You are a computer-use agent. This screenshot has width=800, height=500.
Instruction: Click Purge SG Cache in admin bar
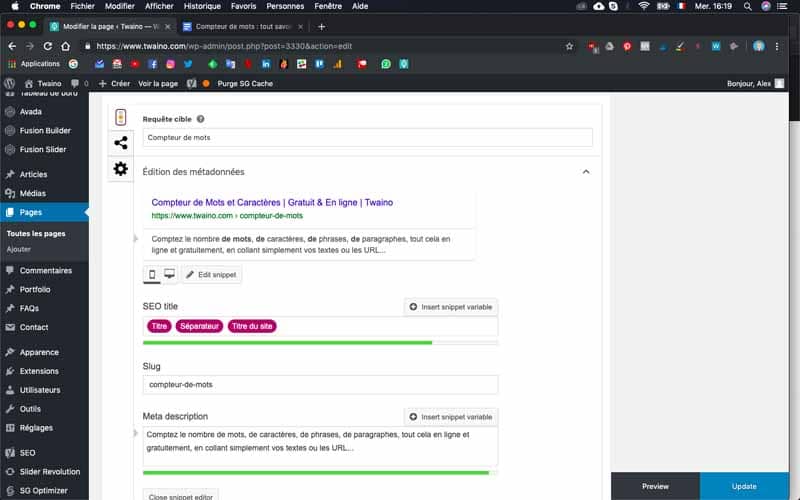click(245, 83)
